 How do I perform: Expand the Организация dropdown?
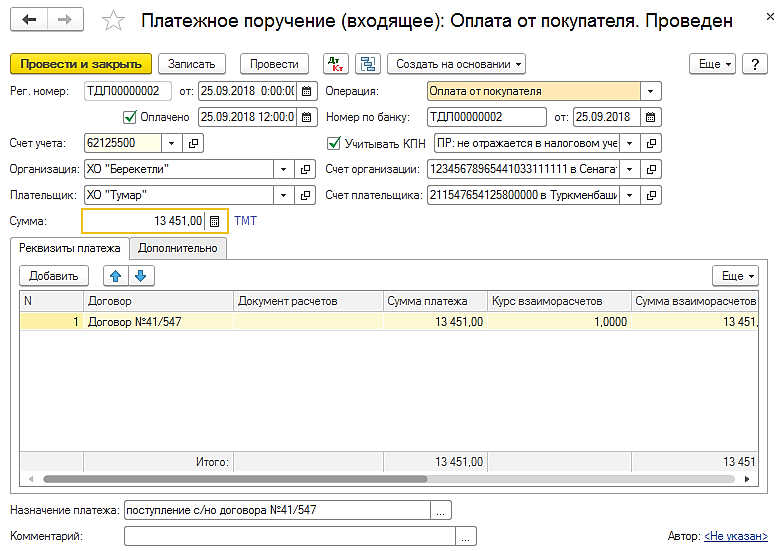283,169
